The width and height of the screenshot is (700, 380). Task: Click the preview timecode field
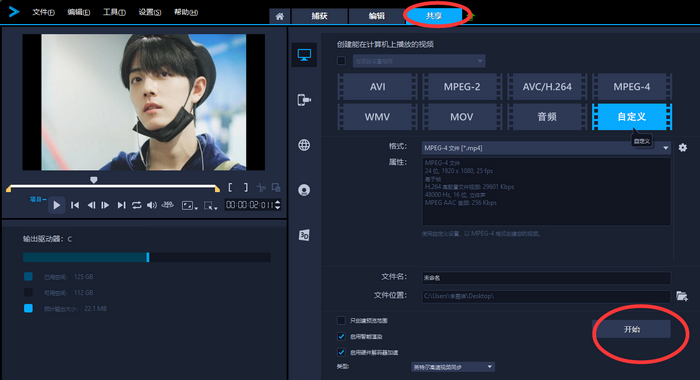coord(250,205)
